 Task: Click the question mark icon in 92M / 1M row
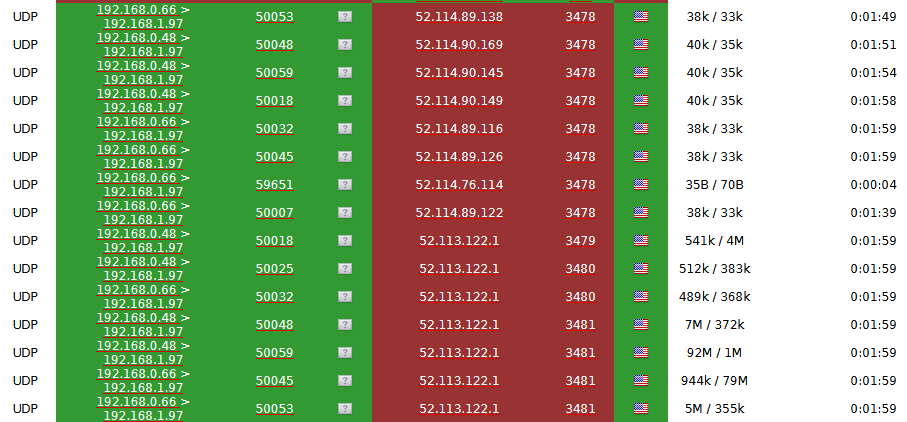click(345, 353)
